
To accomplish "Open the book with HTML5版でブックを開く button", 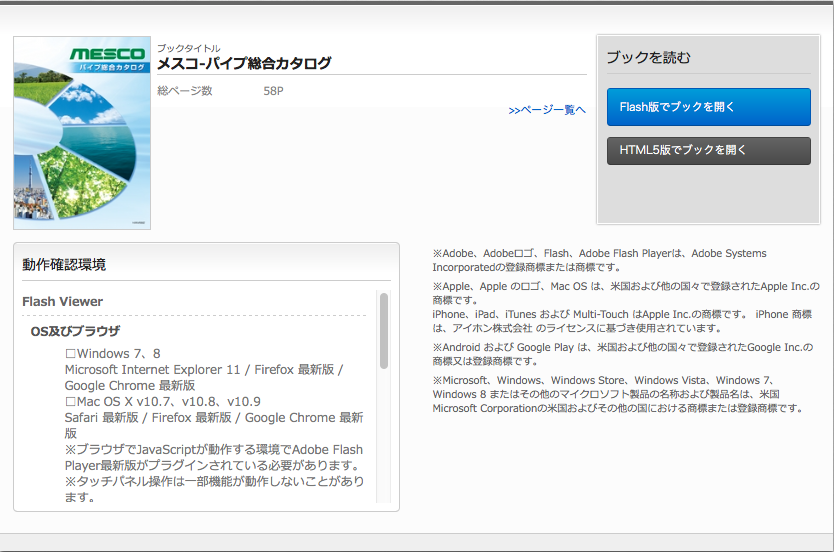I will 708,150.
